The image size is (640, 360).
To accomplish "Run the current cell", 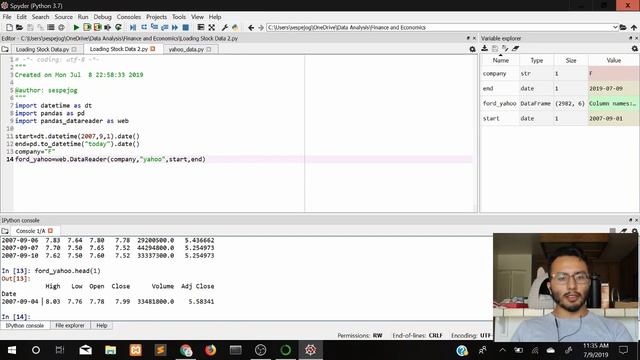I will (x=87, y=27).
